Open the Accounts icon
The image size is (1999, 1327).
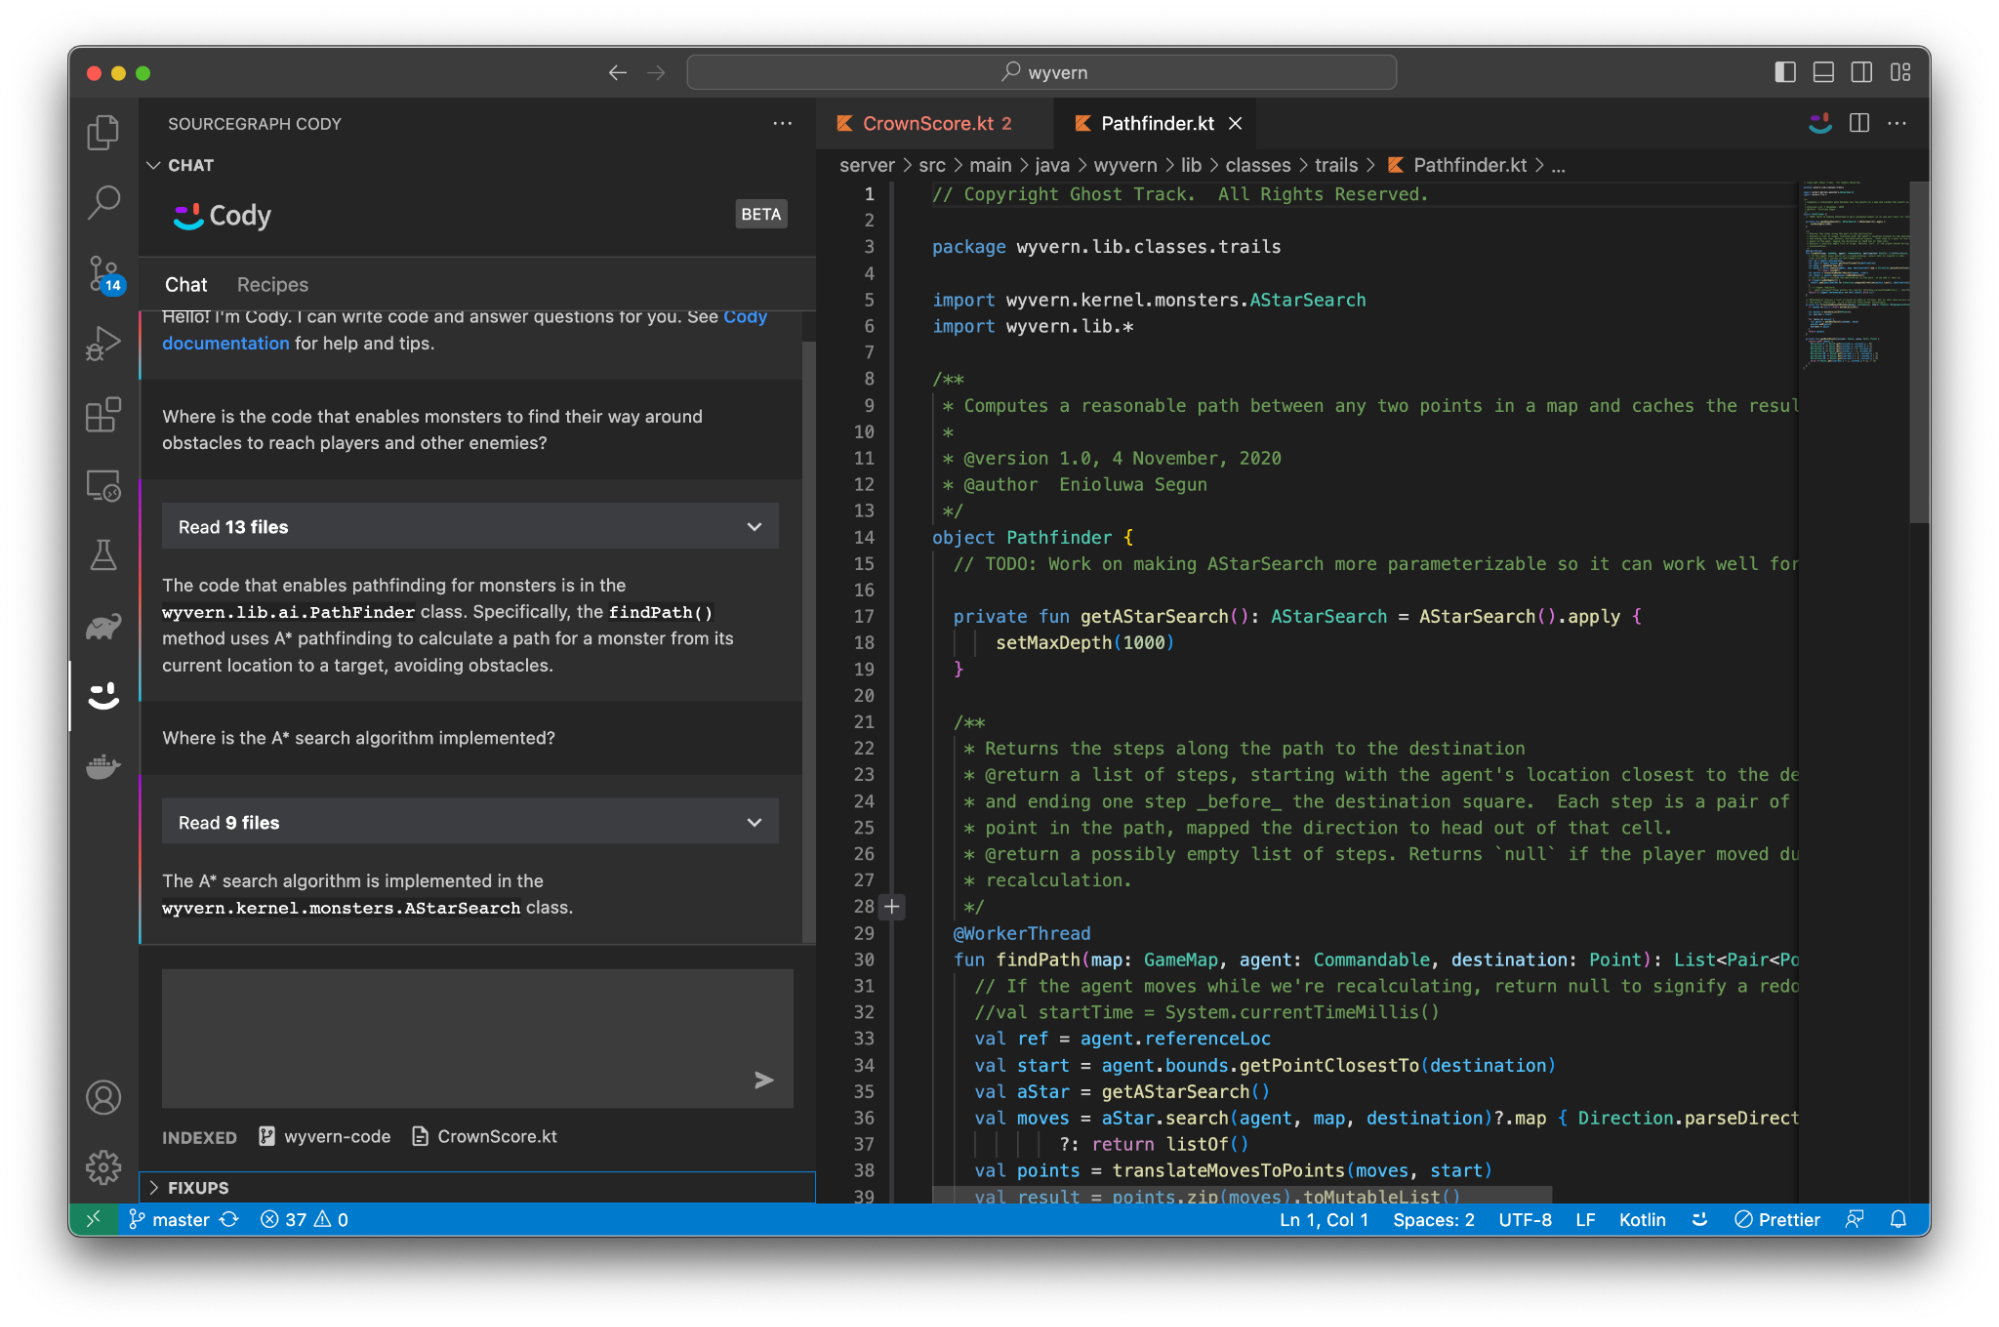coord(103,1097)
